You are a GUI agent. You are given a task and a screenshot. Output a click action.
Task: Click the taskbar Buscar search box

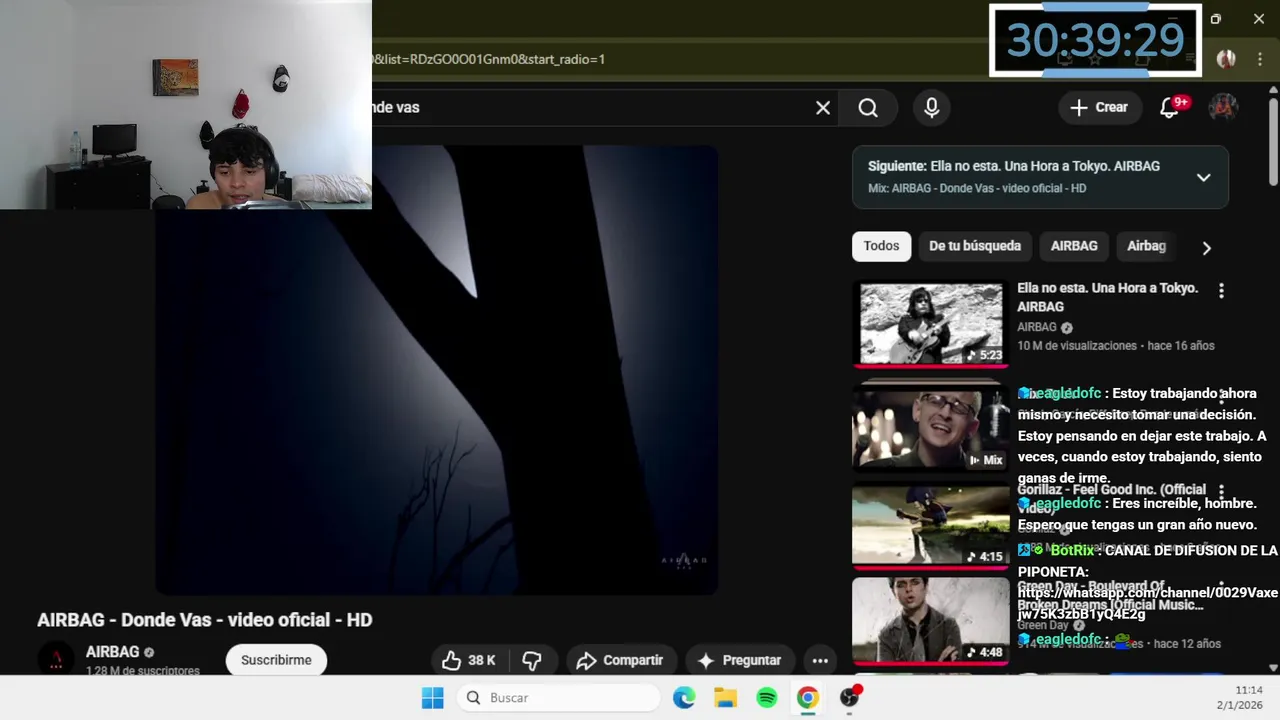tap(560, 698)
